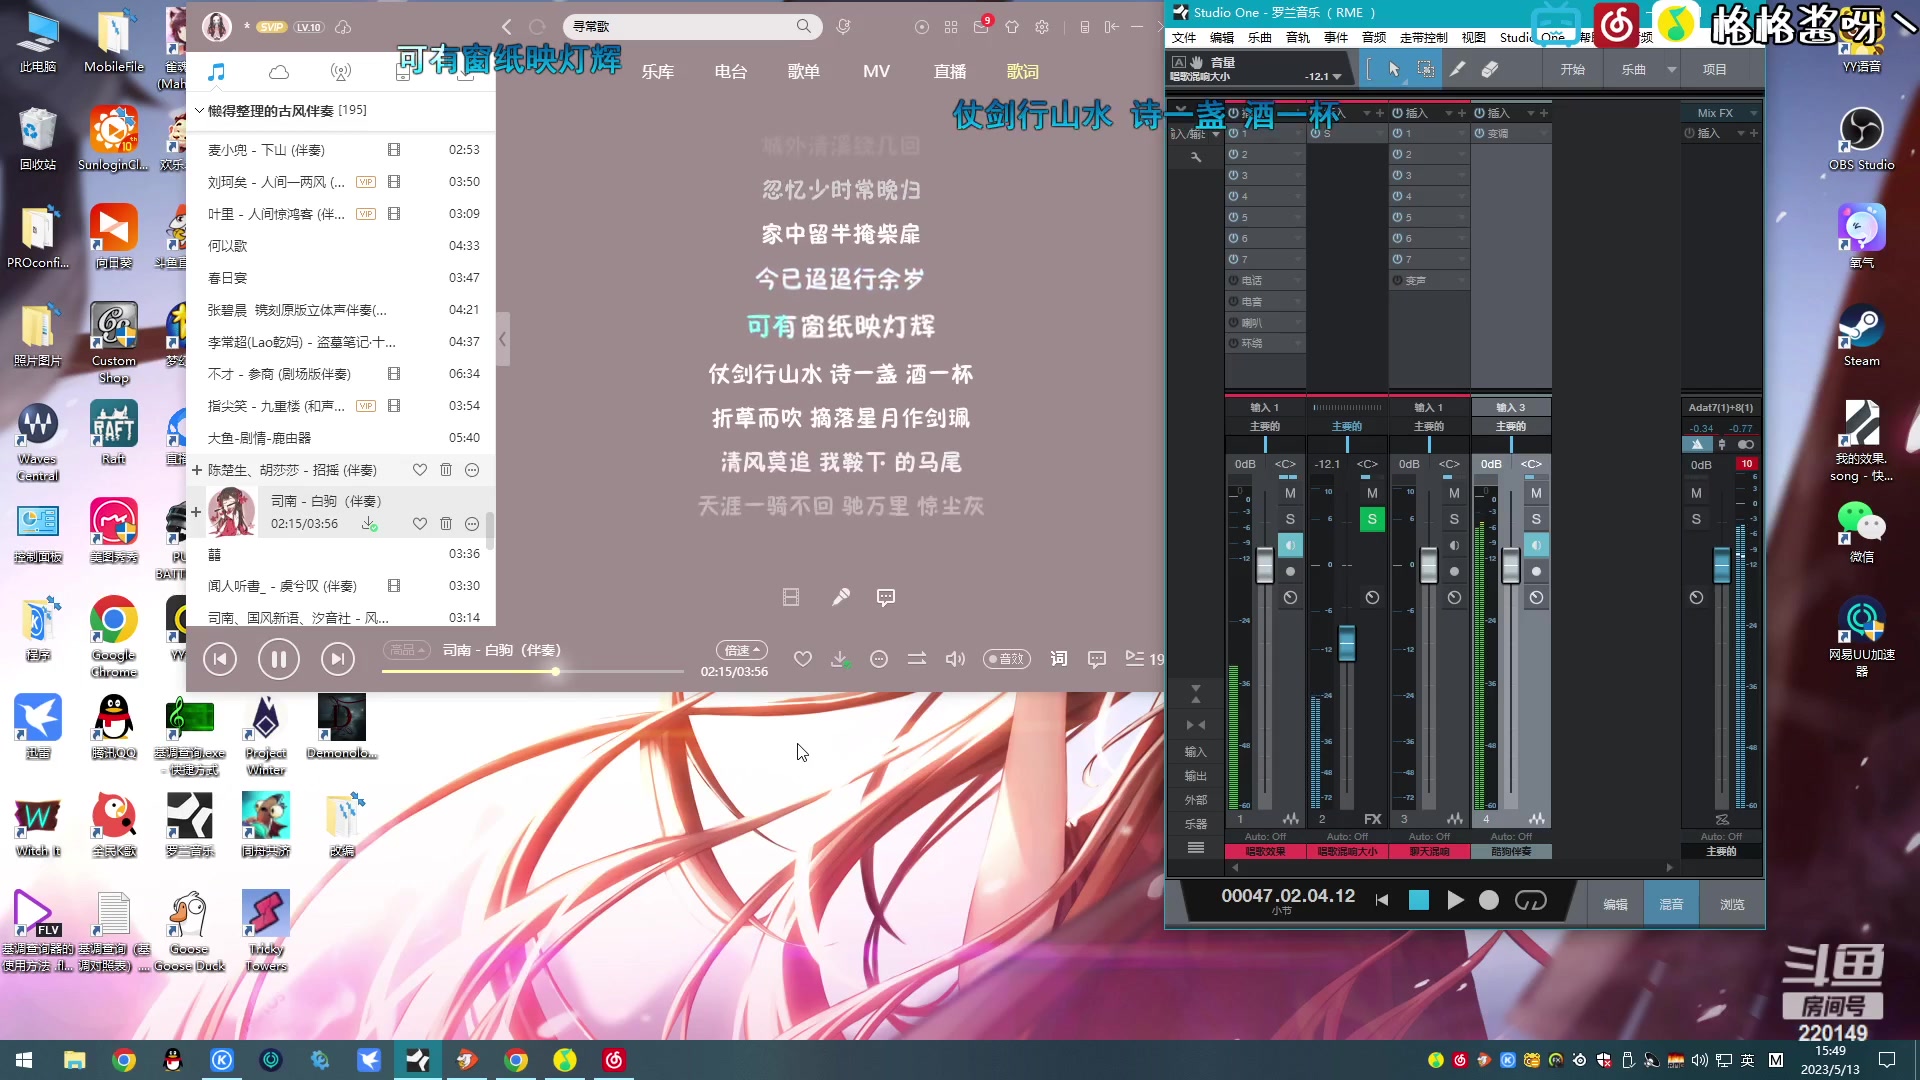This screenshot has height=1080, width=1920.
Task: Arm record on channel 3 聊天混响
Action: (x=1454, y=571)
